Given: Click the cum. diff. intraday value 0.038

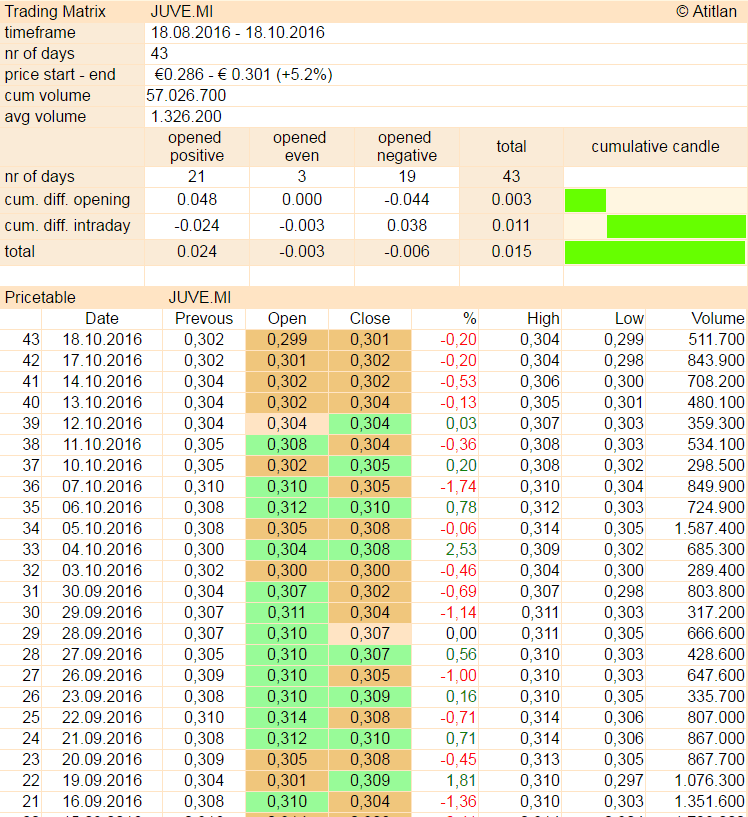Looking at the screenshot, I should 407,226.
